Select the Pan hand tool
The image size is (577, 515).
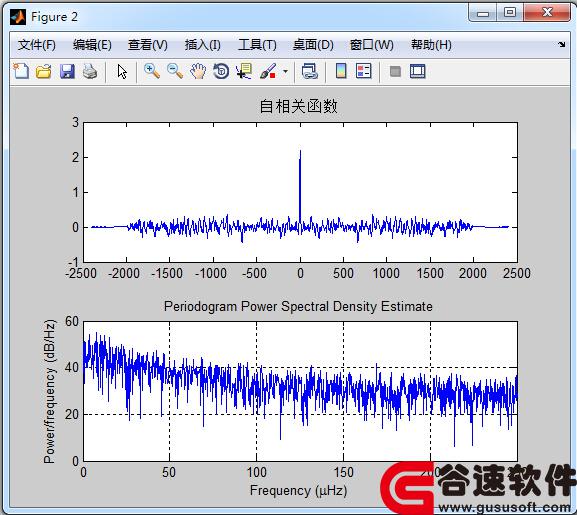(198, 71)
